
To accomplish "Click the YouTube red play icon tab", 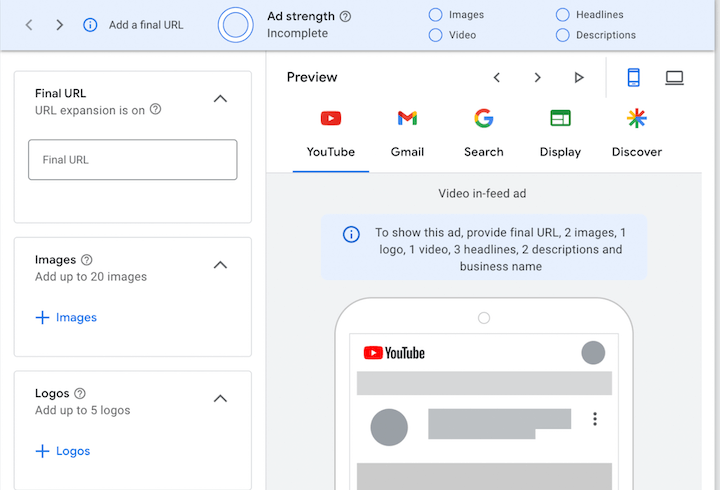I will pos(331,118).
